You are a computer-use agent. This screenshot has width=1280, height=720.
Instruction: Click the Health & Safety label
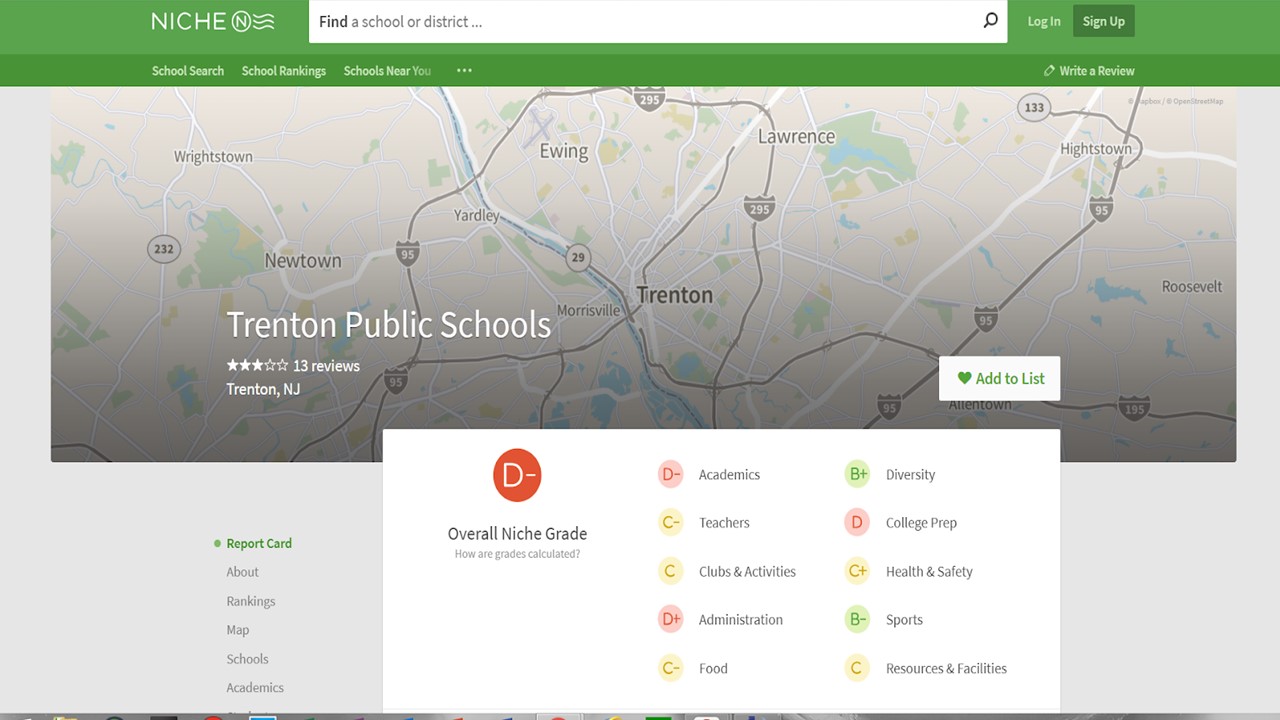click(929, 572)
